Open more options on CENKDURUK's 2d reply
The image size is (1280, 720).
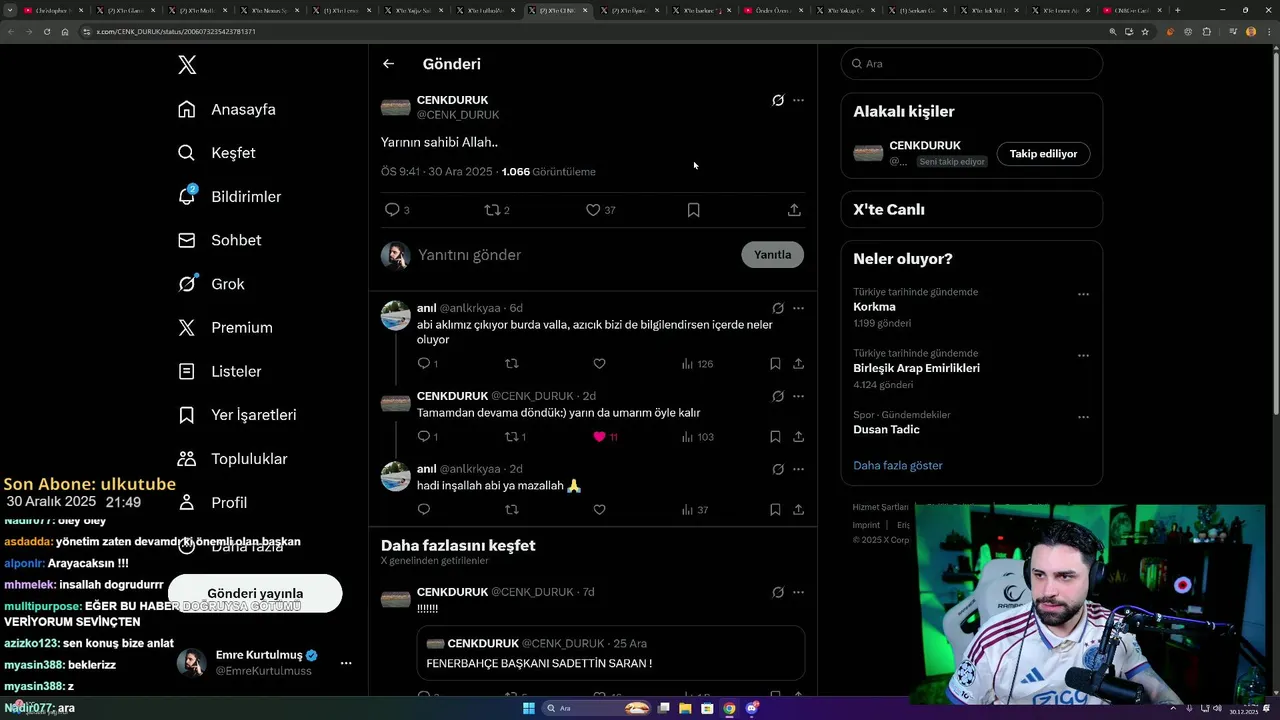(798, 396)
